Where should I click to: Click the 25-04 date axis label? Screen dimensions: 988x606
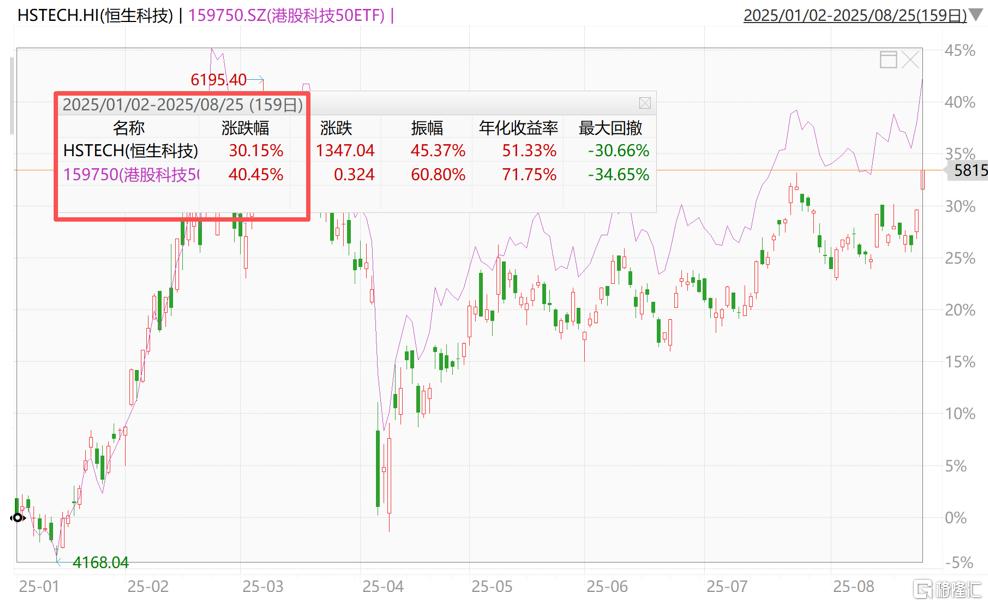[x=383, y=587]
